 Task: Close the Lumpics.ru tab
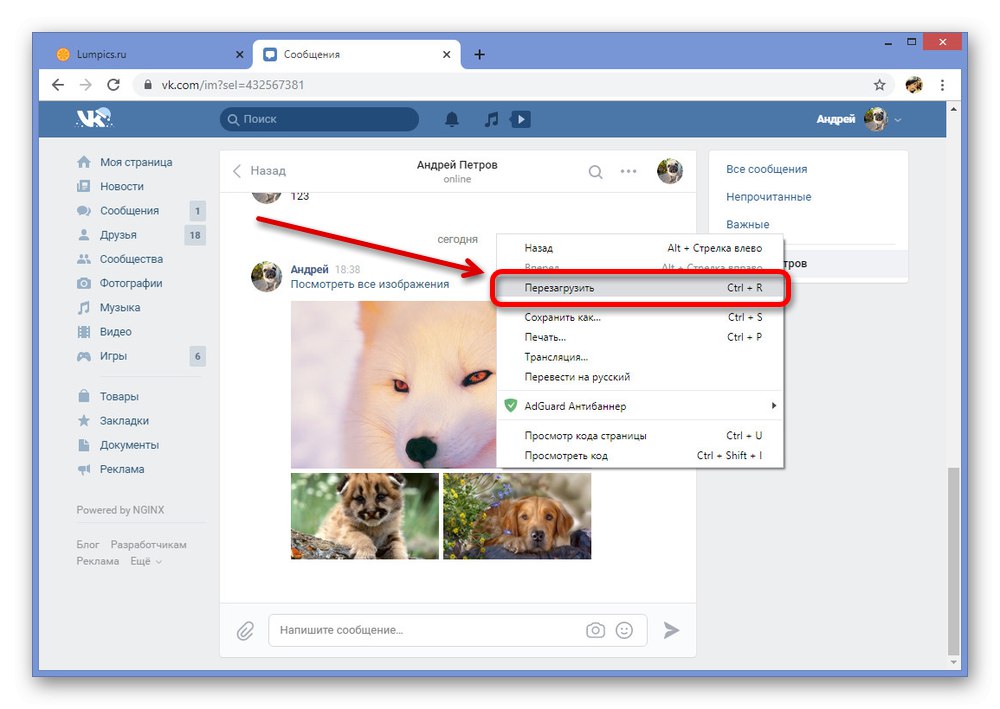coord(240,55)
